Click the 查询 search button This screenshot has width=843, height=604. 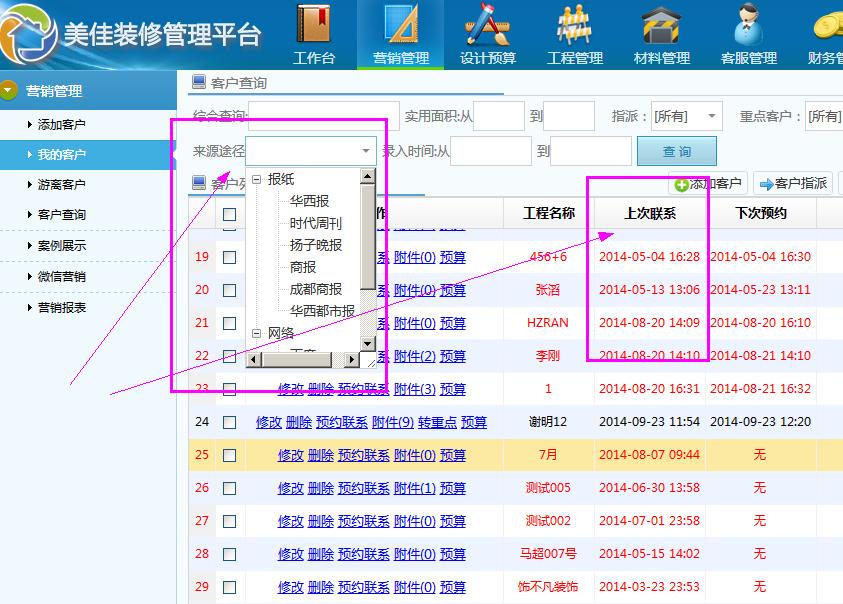point(676,151)
